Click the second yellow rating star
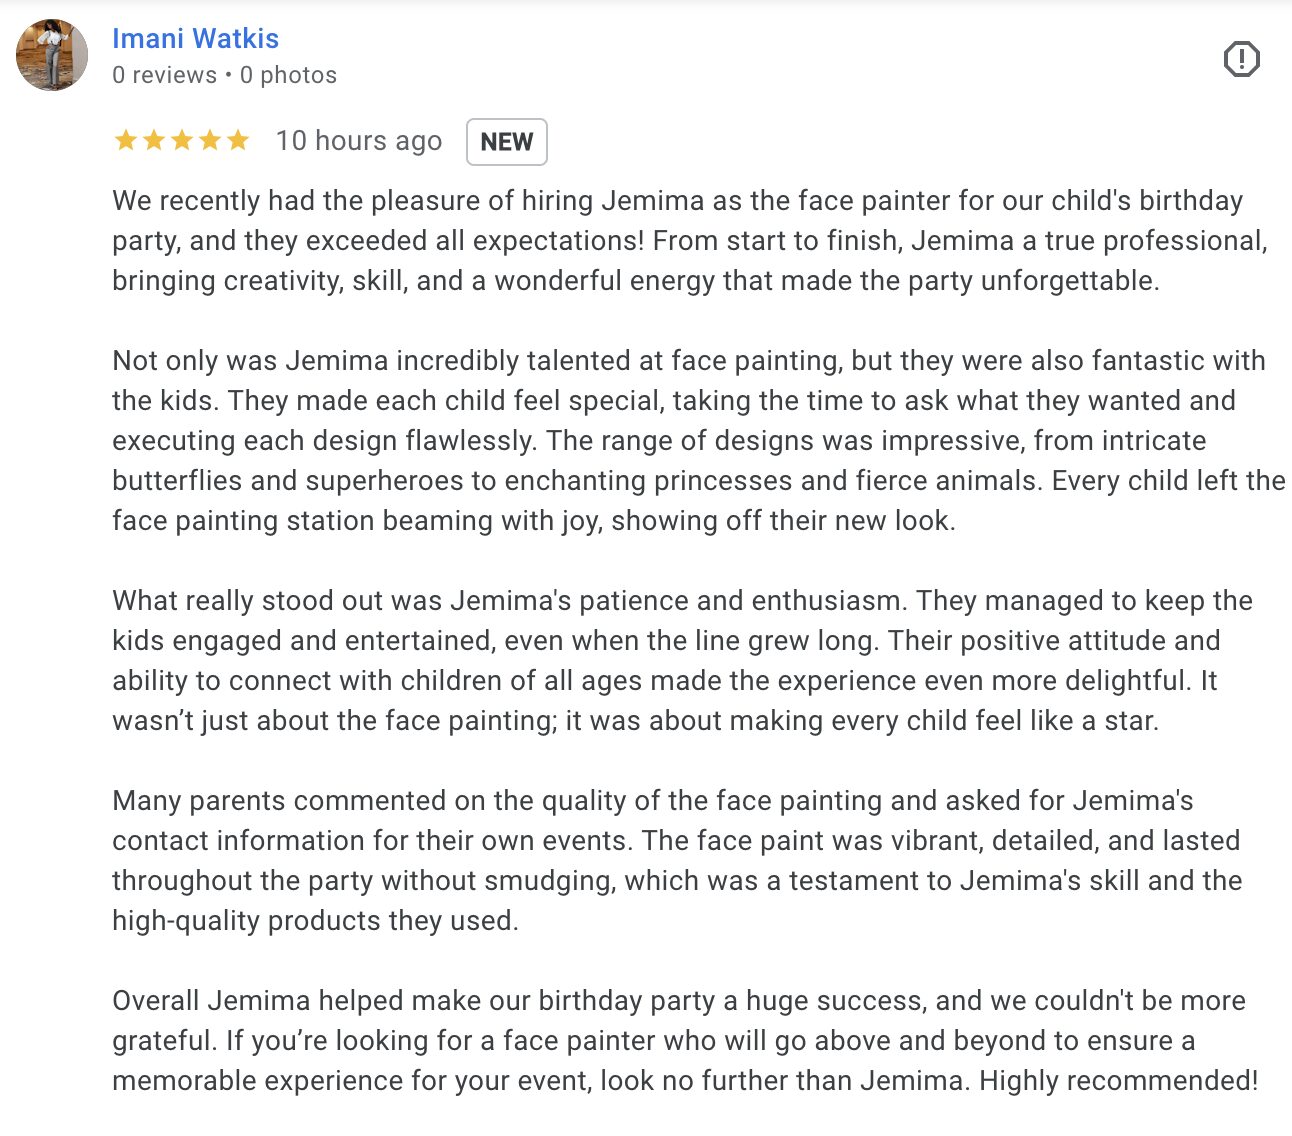Screen dimensions: 1292x1136 point(154,140)
